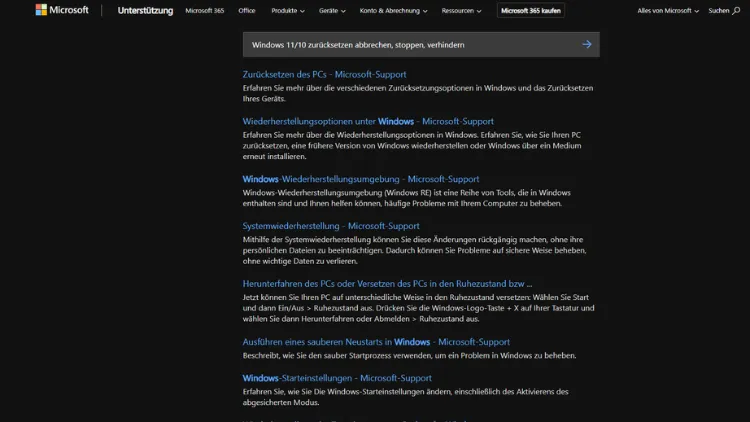Viewport: 750px width, 422px height.
Task: Open the Office menu item
Action: 247,11
